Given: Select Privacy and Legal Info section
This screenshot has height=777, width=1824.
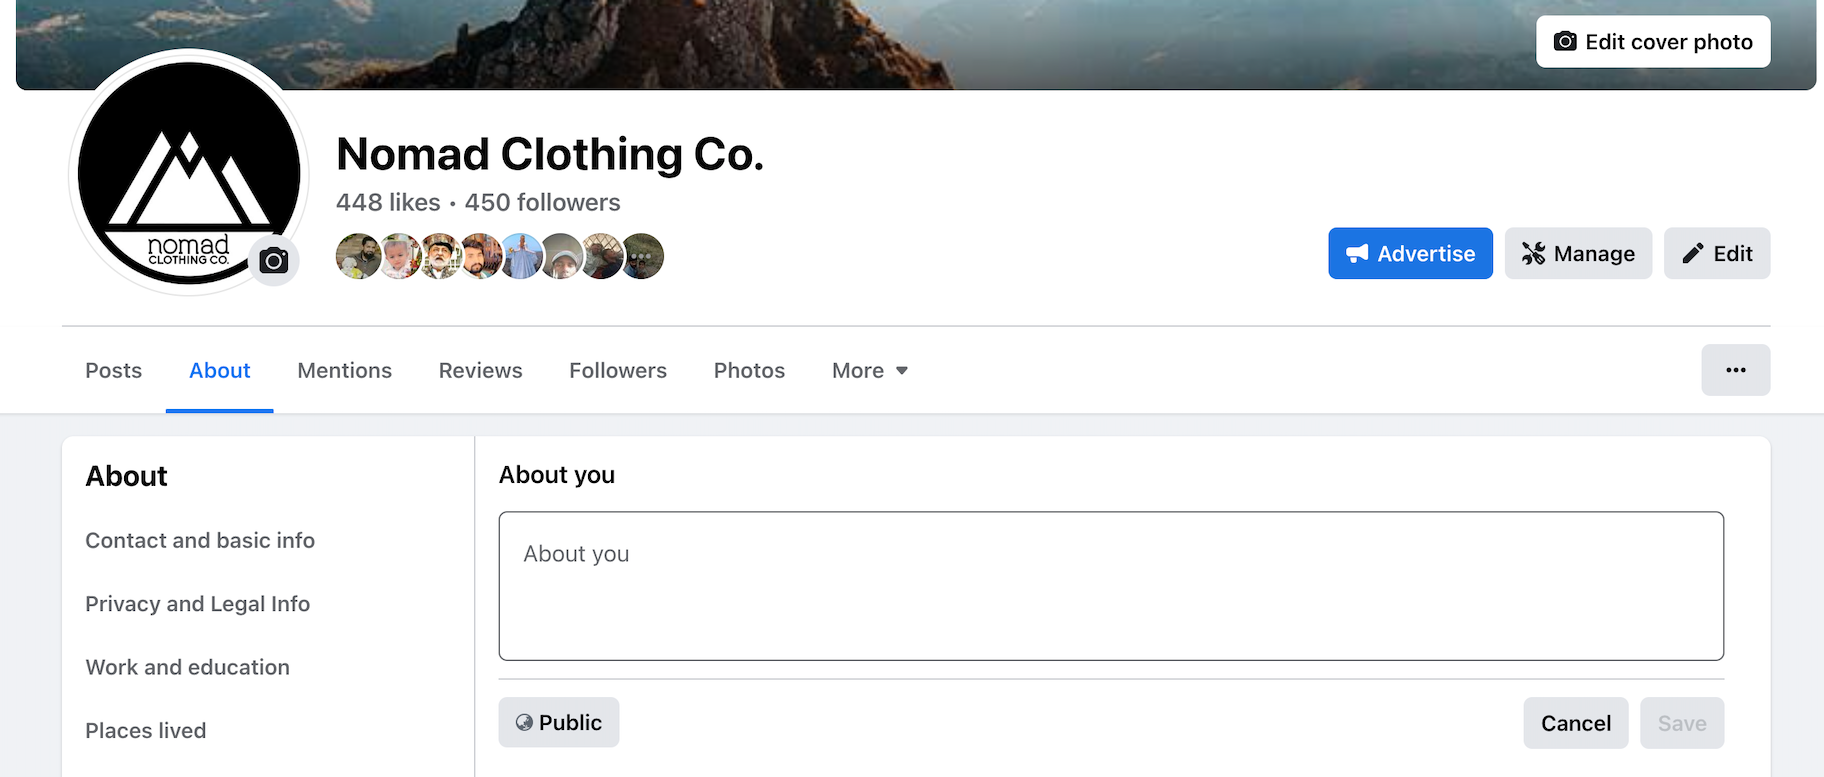Looking at the screenshot, I should (197, 604).
